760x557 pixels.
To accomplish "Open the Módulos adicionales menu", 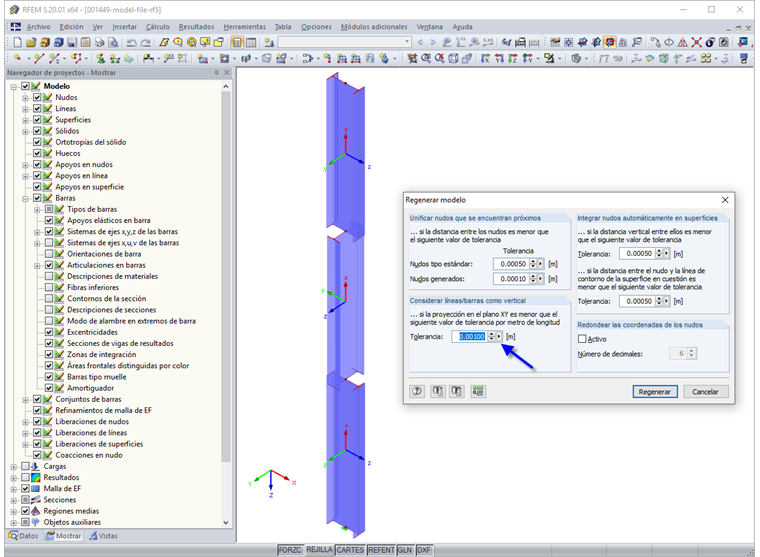I will [x=374, y=27].
